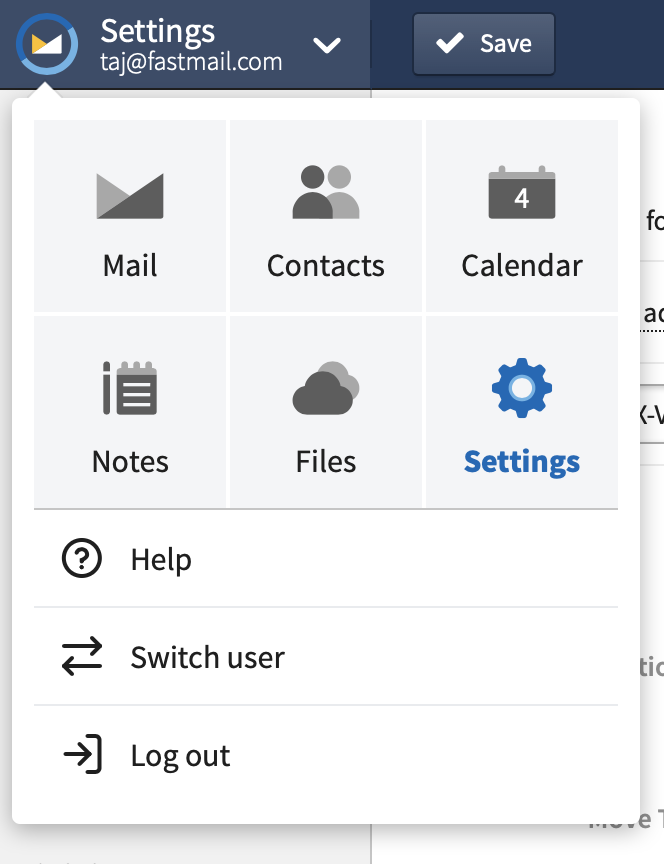Save the settings with the Save button

pyautogui.click(x=484, y=44)
